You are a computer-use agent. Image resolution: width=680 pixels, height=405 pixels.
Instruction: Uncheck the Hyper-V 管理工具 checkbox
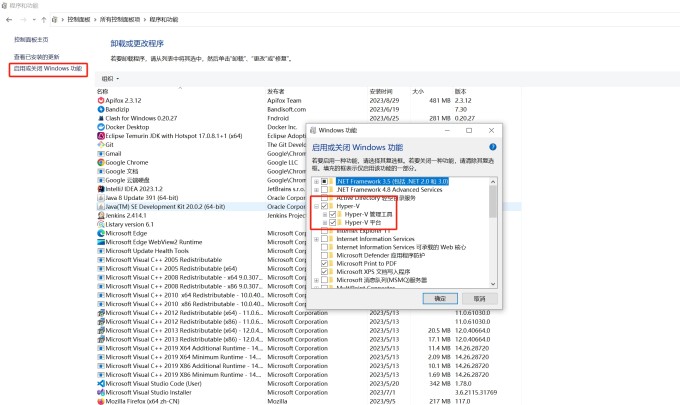tap(333, 214)
